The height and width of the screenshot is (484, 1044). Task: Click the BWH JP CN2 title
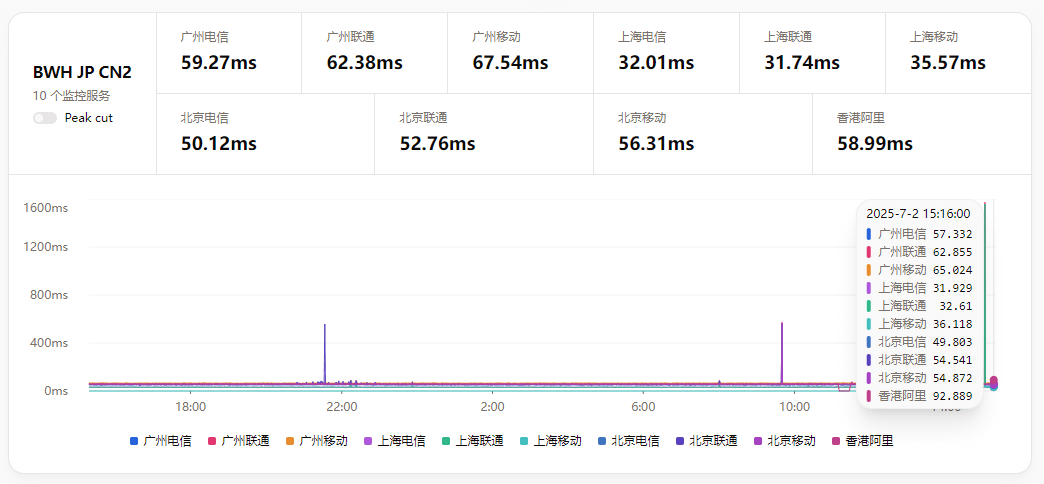click(x=82, y=72)
